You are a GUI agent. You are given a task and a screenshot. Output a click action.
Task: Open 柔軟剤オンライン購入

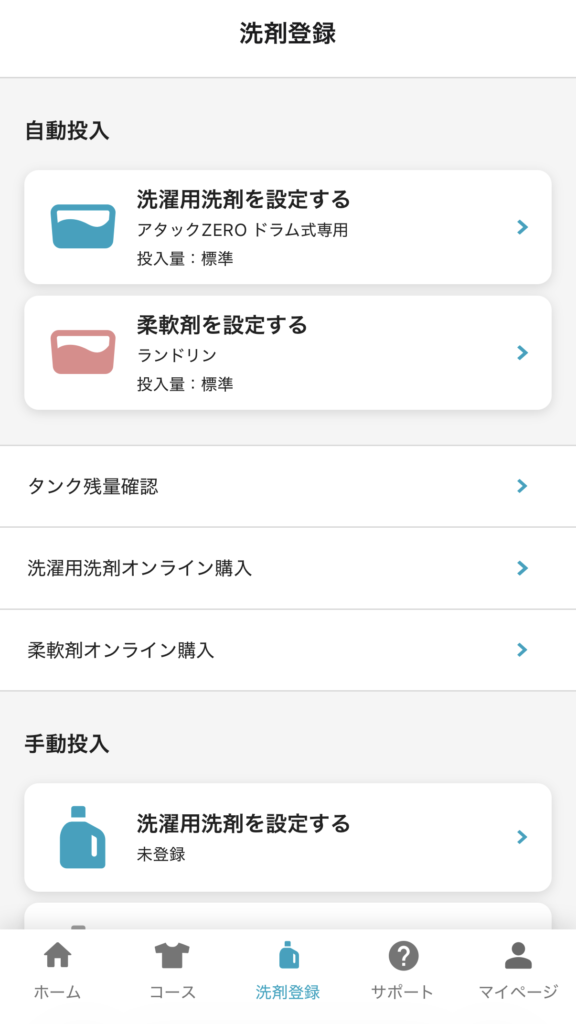click(288, 650)
